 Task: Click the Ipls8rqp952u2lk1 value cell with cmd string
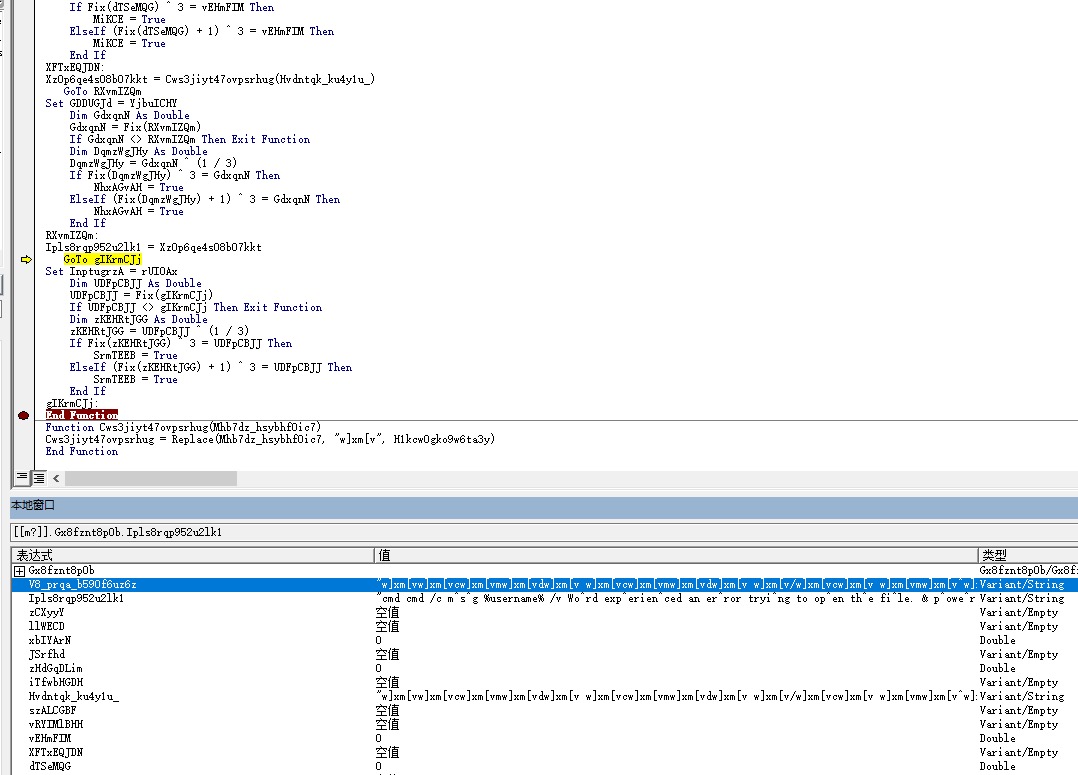[x=675, y=598]
